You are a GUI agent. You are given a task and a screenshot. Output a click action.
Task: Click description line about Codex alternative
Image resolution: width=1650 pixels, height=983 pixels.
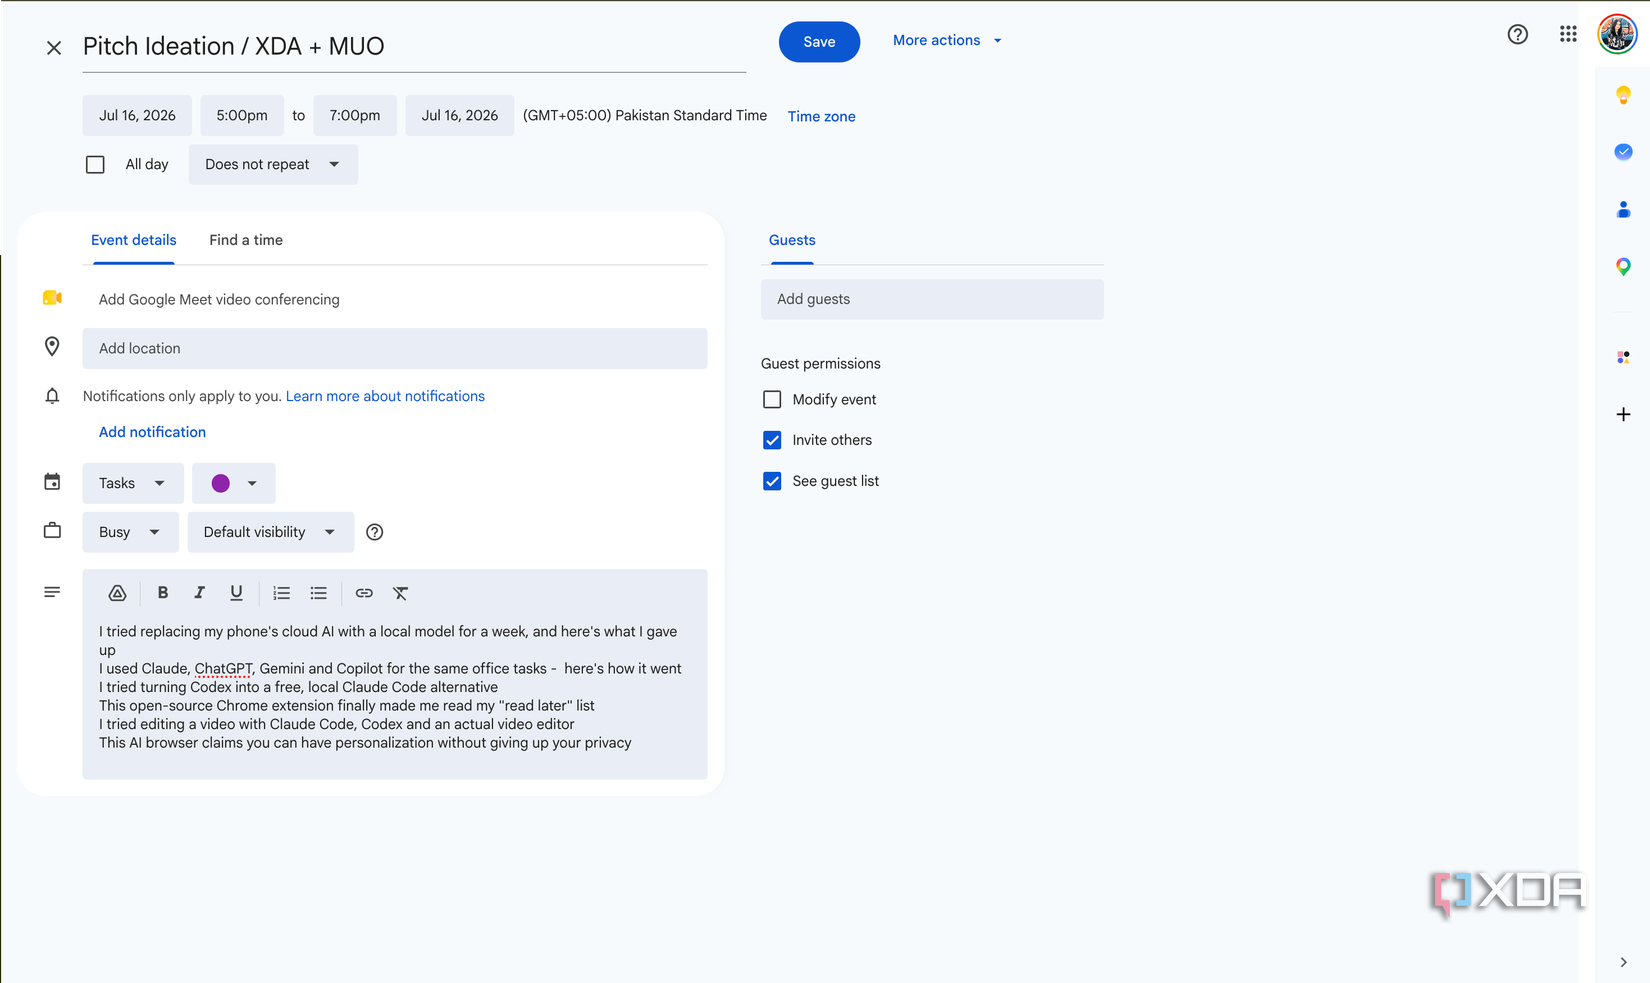(298, 687)
